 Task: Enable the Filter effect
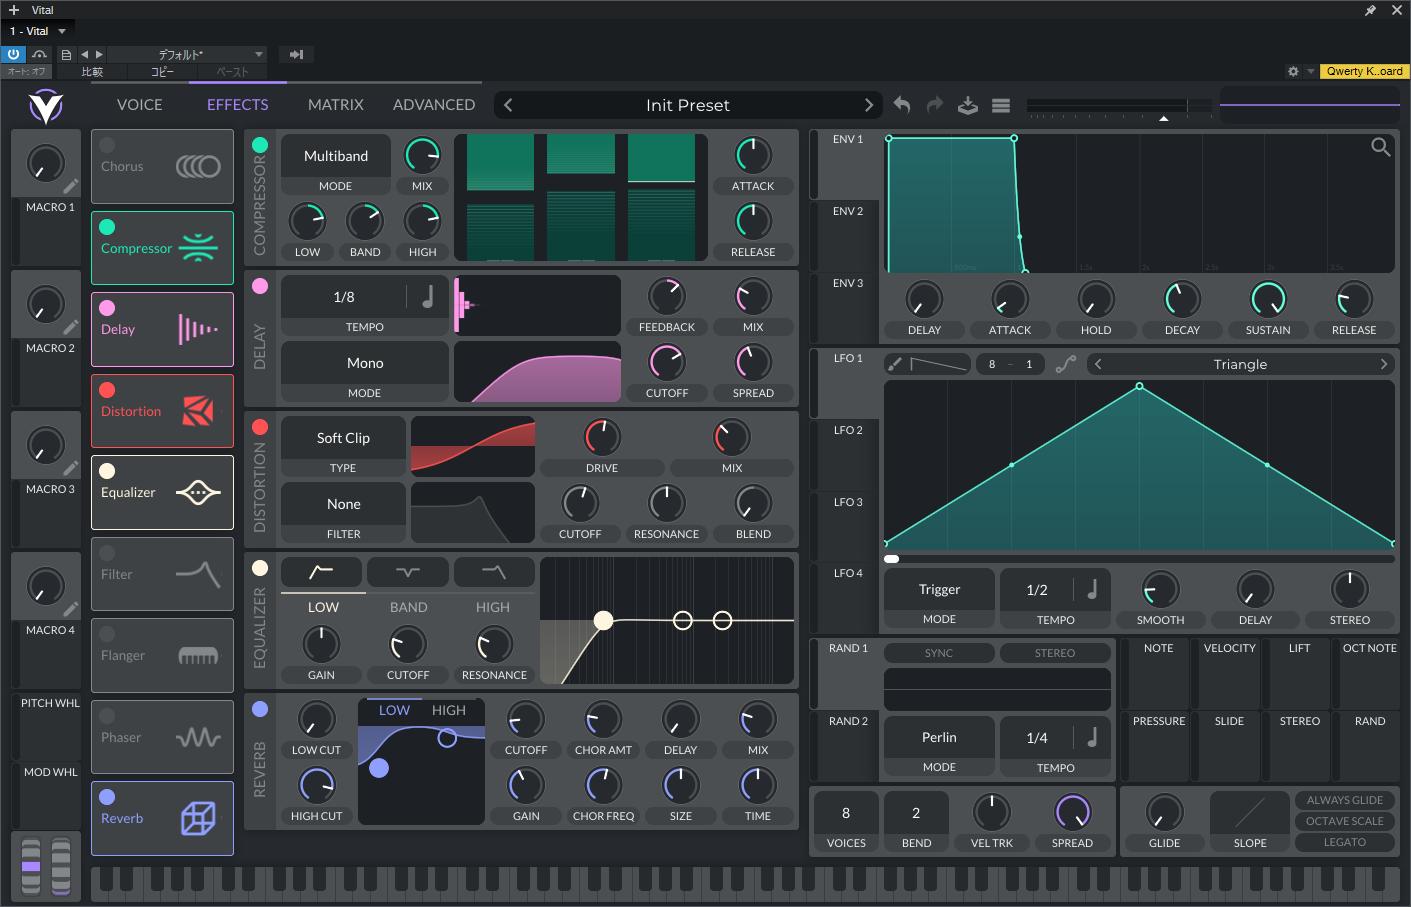107,553
